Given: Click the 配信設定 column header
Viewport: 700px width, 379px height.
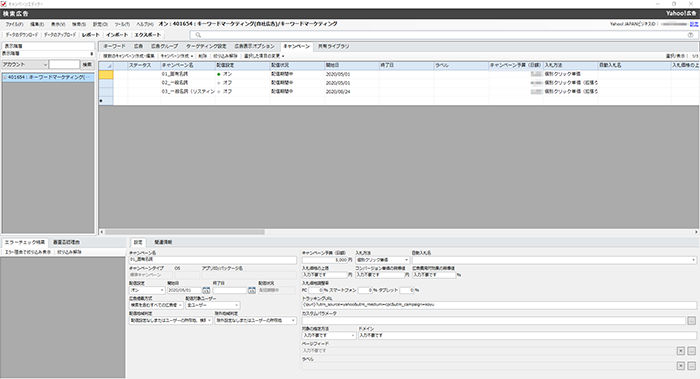Looking at the screenshot, I should (x=242, y=66).
